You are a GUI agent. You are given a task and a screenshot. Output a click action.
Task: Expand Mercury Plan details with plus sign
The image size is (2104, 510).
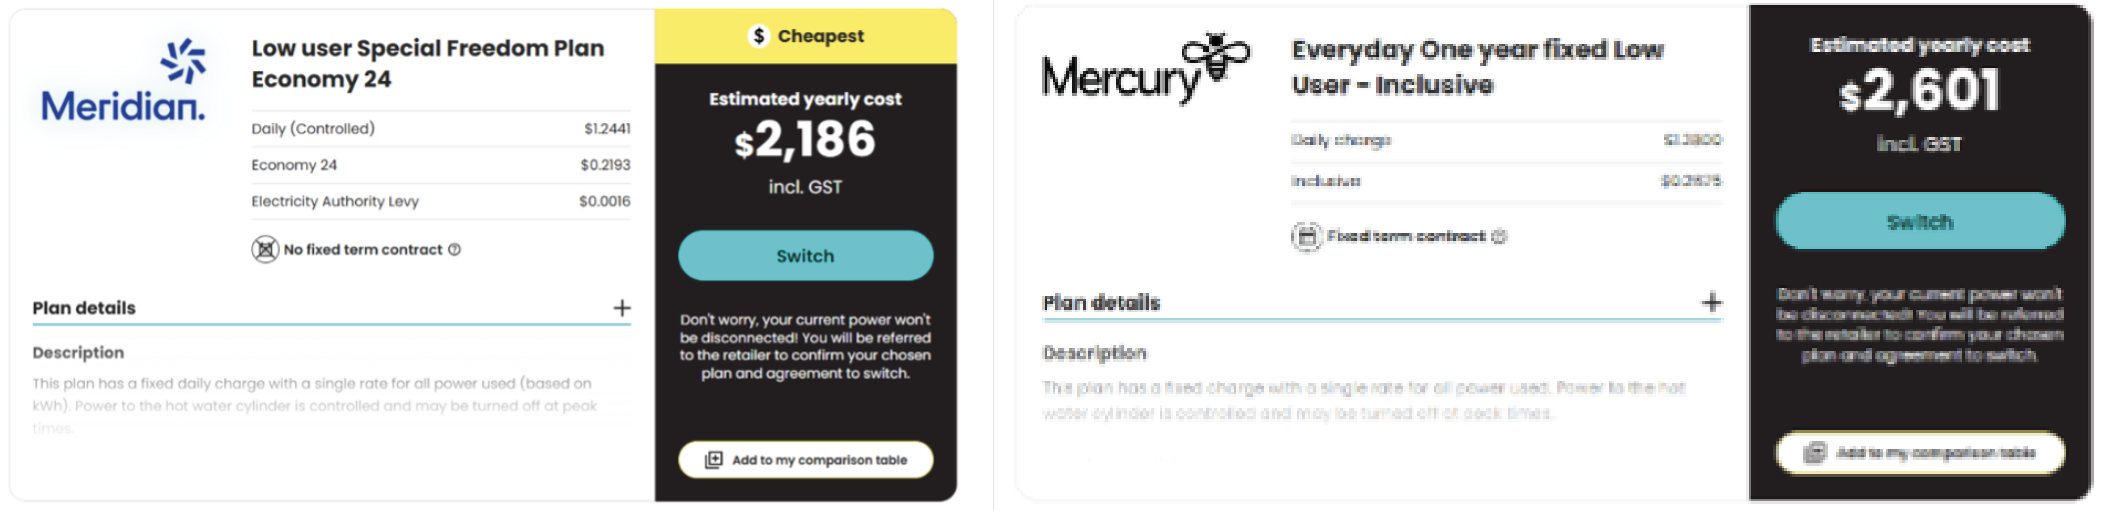[x=1712, y=302]
